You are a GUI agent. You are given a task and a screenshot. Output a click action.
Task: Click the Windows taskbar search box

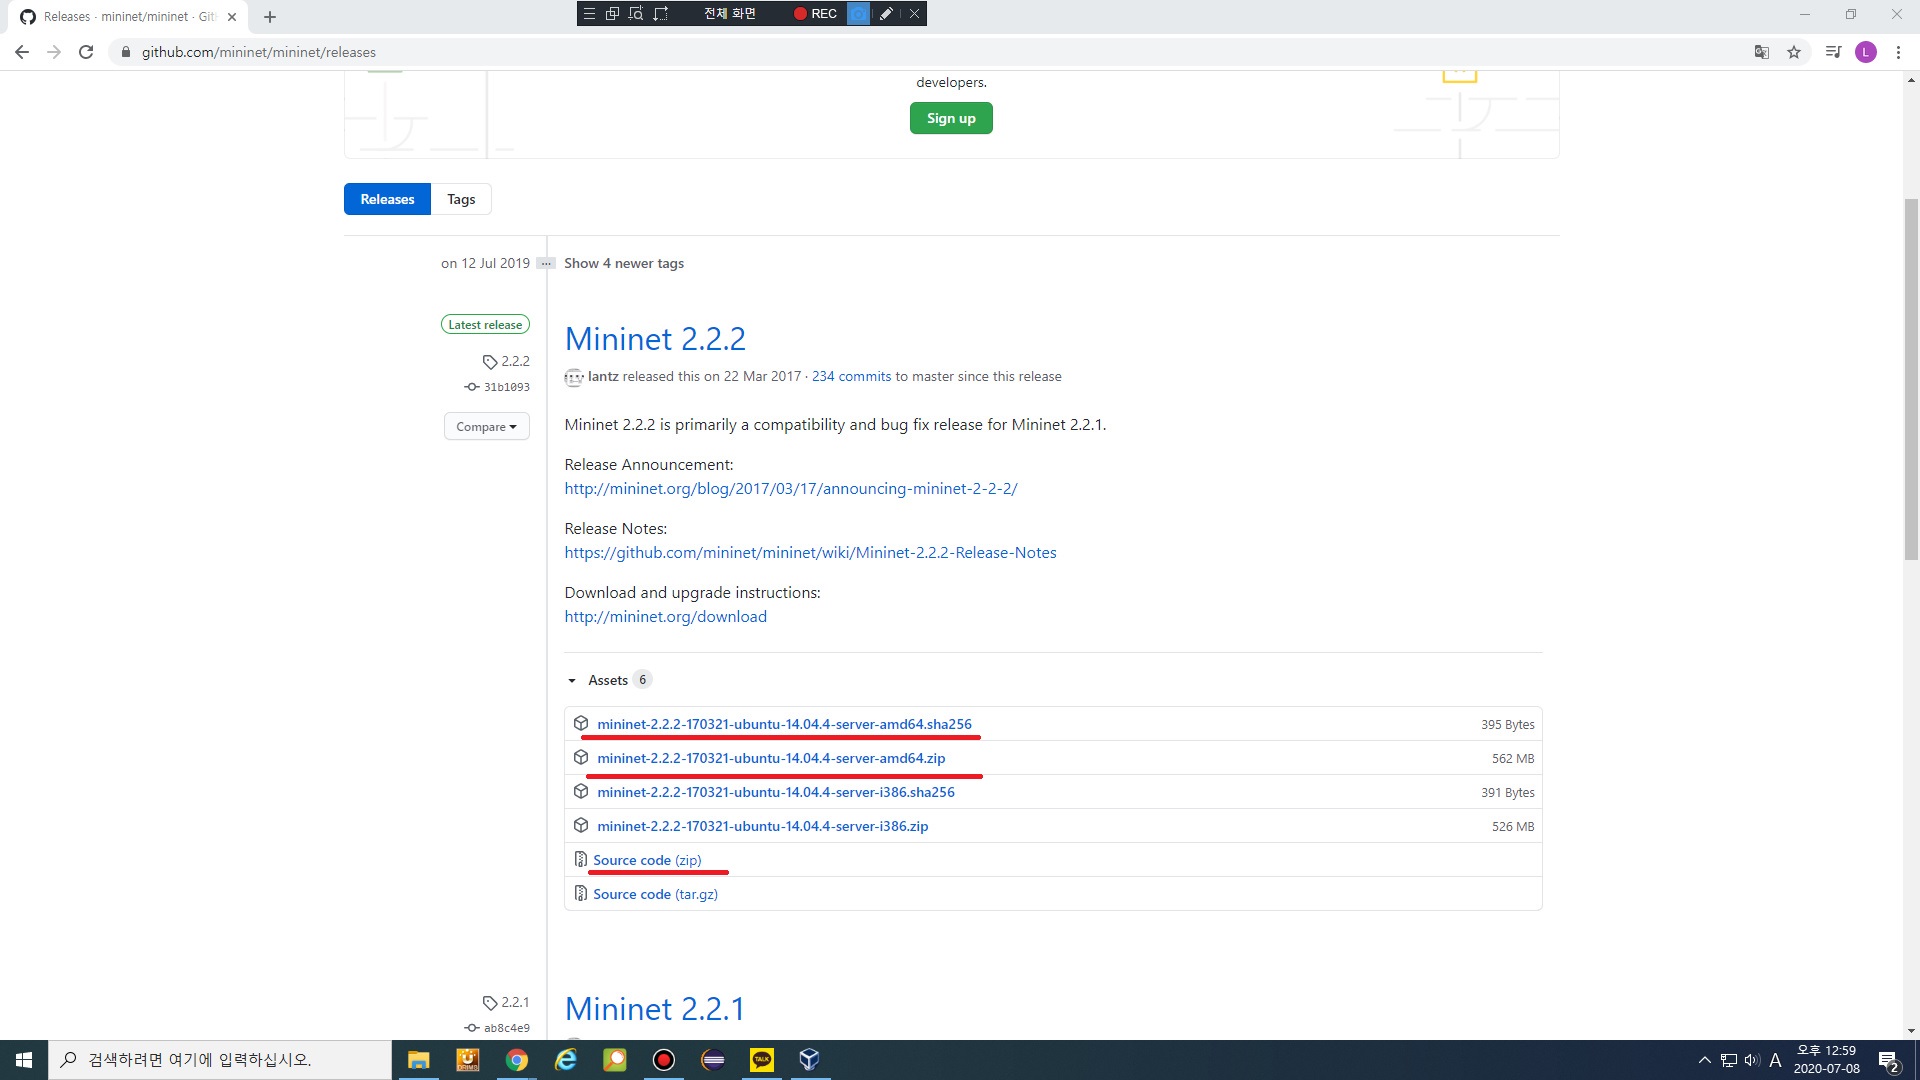(x=220, y=1060)
